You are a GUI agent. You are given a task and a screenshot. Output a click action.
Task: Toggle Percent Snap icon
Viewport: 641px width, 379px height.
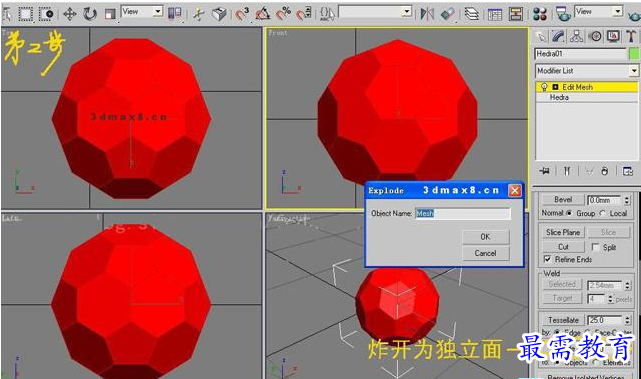(283, 14)
